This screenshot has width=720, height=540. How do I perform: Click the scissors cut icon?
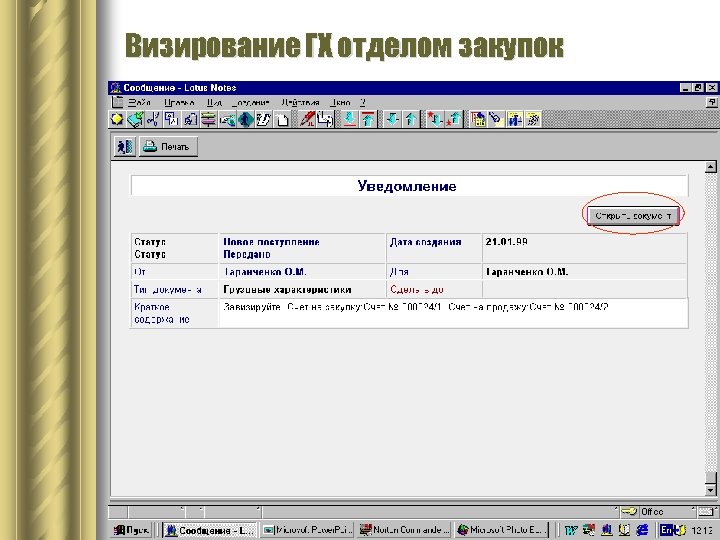coord(153,119)
